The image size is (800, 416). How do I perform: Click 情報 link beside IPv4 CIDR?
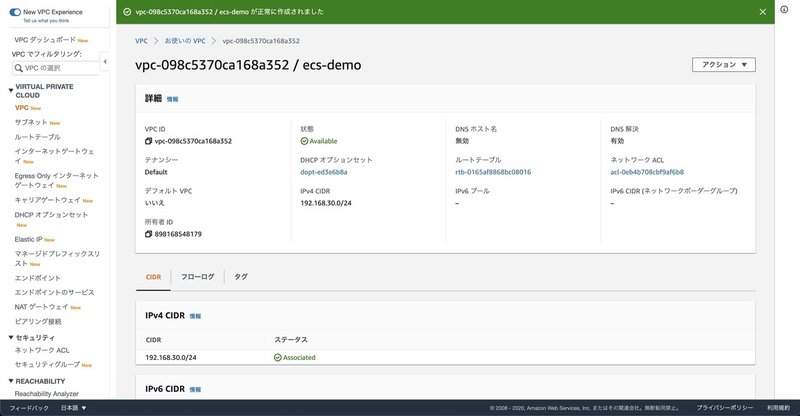[195, 316]
